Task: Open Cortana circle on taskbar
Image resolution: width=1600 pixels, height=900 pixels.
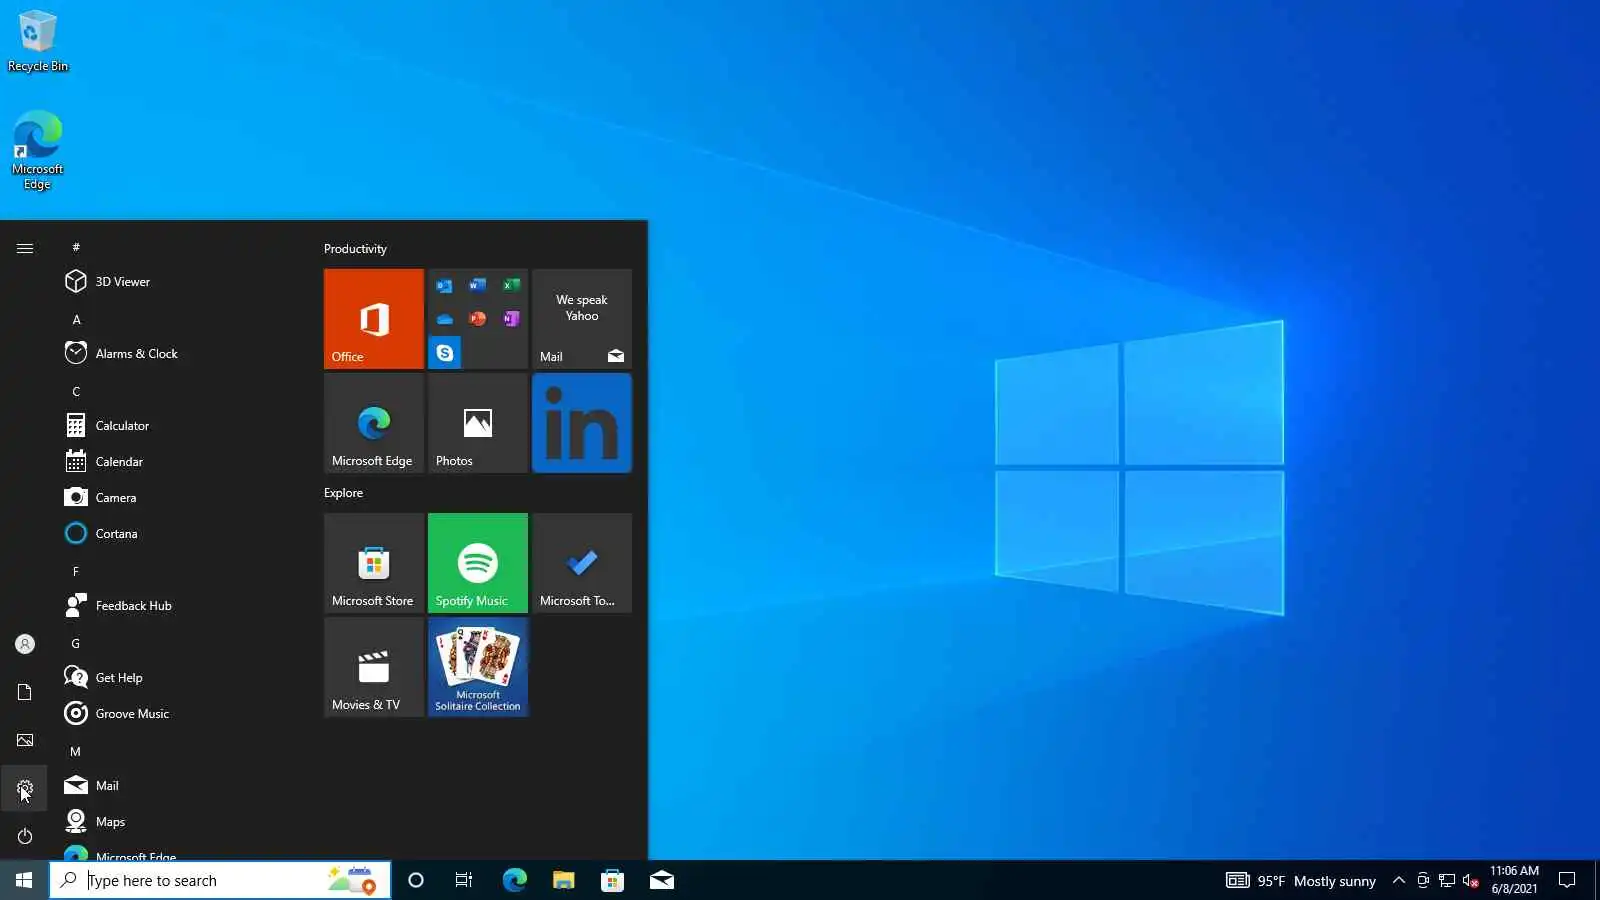Action: [416, 880]
